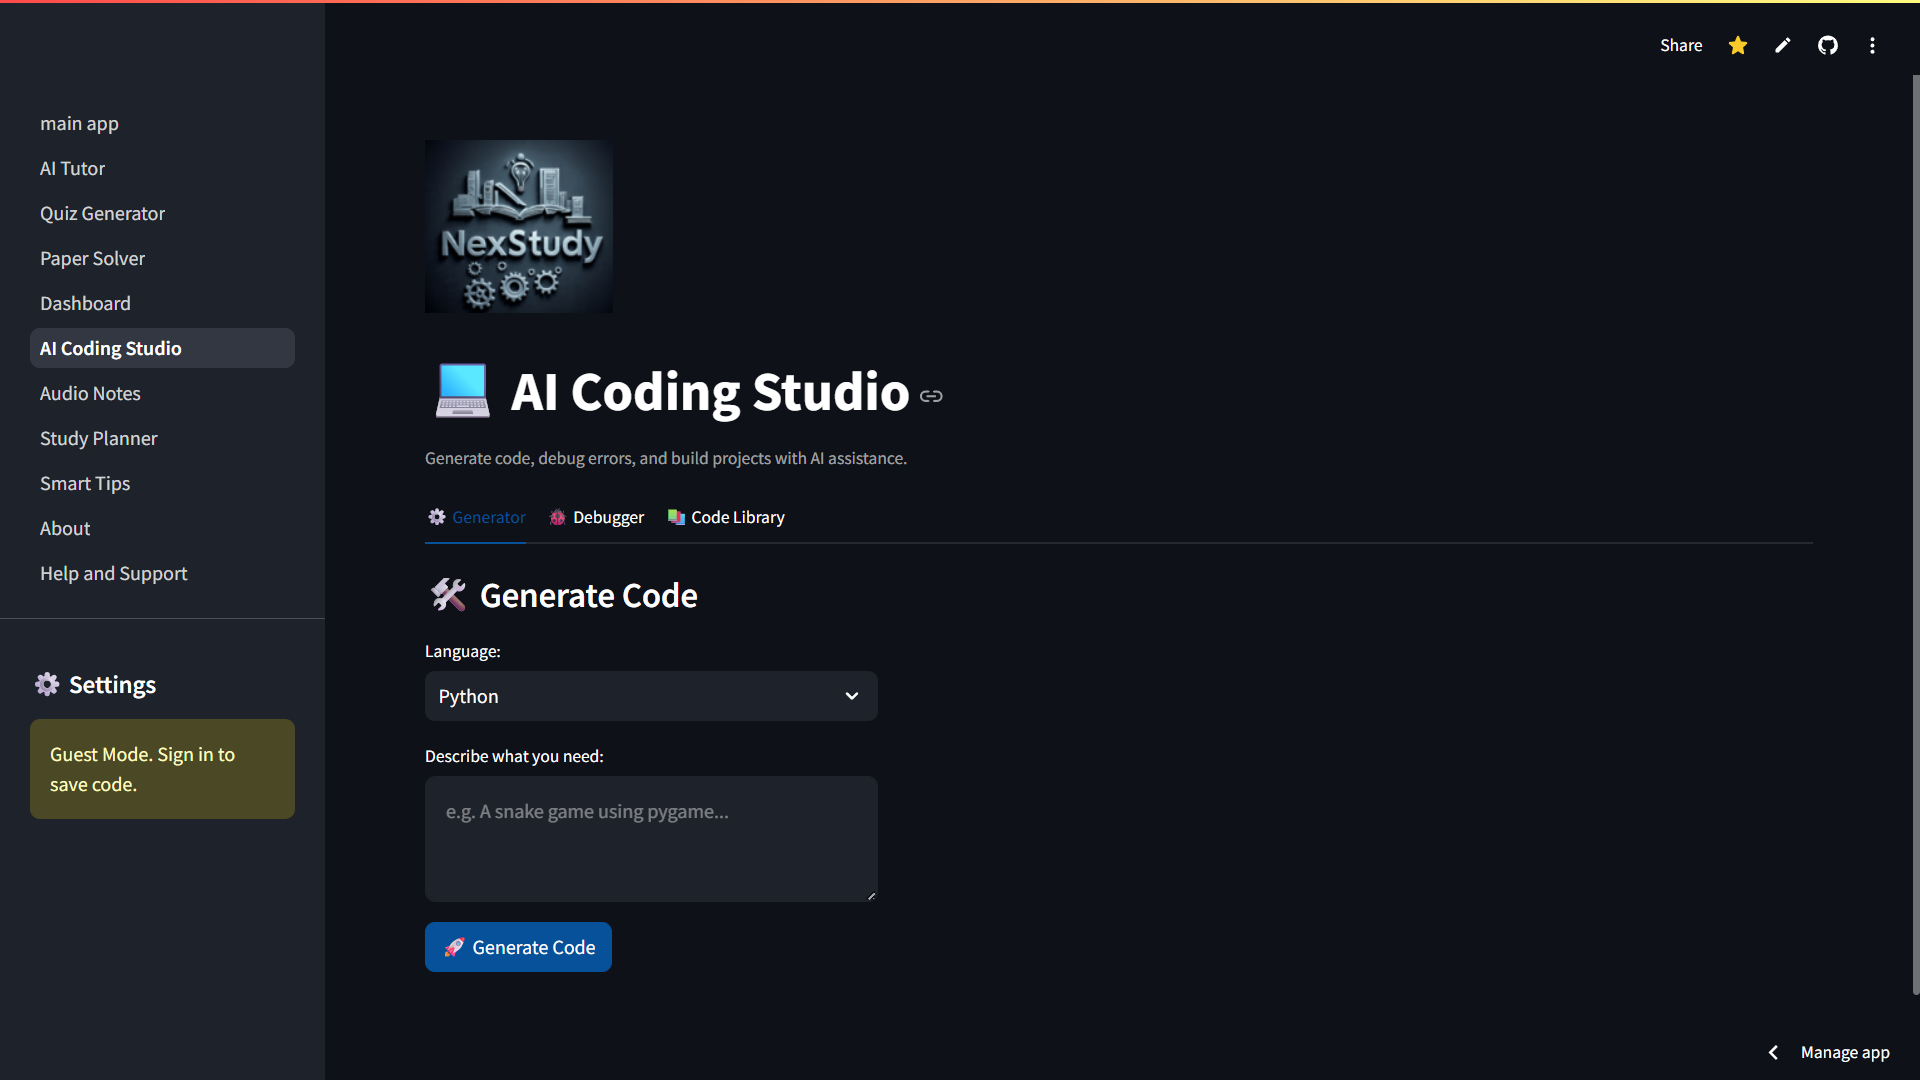The image size is (1920, 1080).
Task: Switch to the Debugger tab
Action: (597, 517)
